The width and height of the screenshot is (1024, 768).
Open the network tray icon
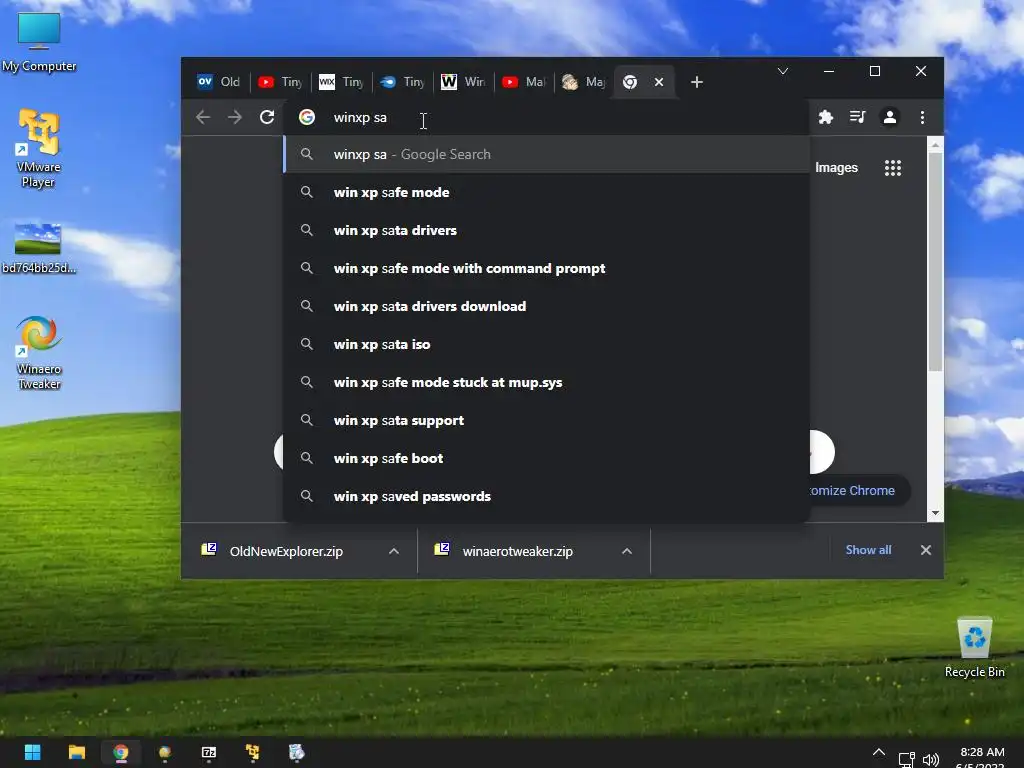(x=906, y=760)
